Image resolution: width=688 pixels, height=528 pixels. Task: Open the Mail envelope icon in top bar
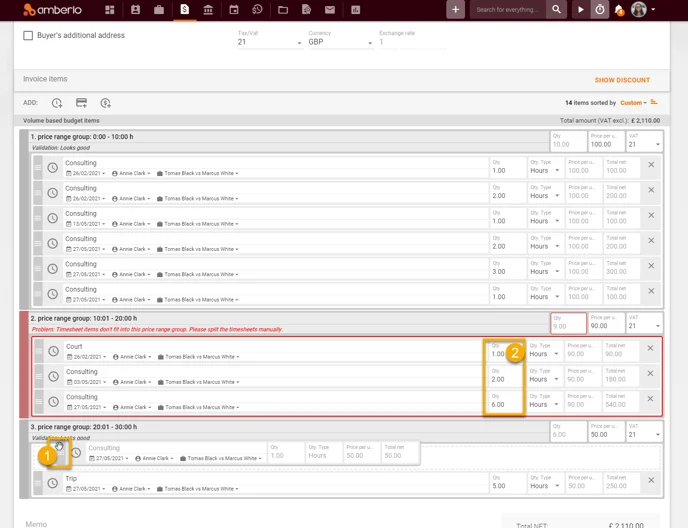pos(330,10)
